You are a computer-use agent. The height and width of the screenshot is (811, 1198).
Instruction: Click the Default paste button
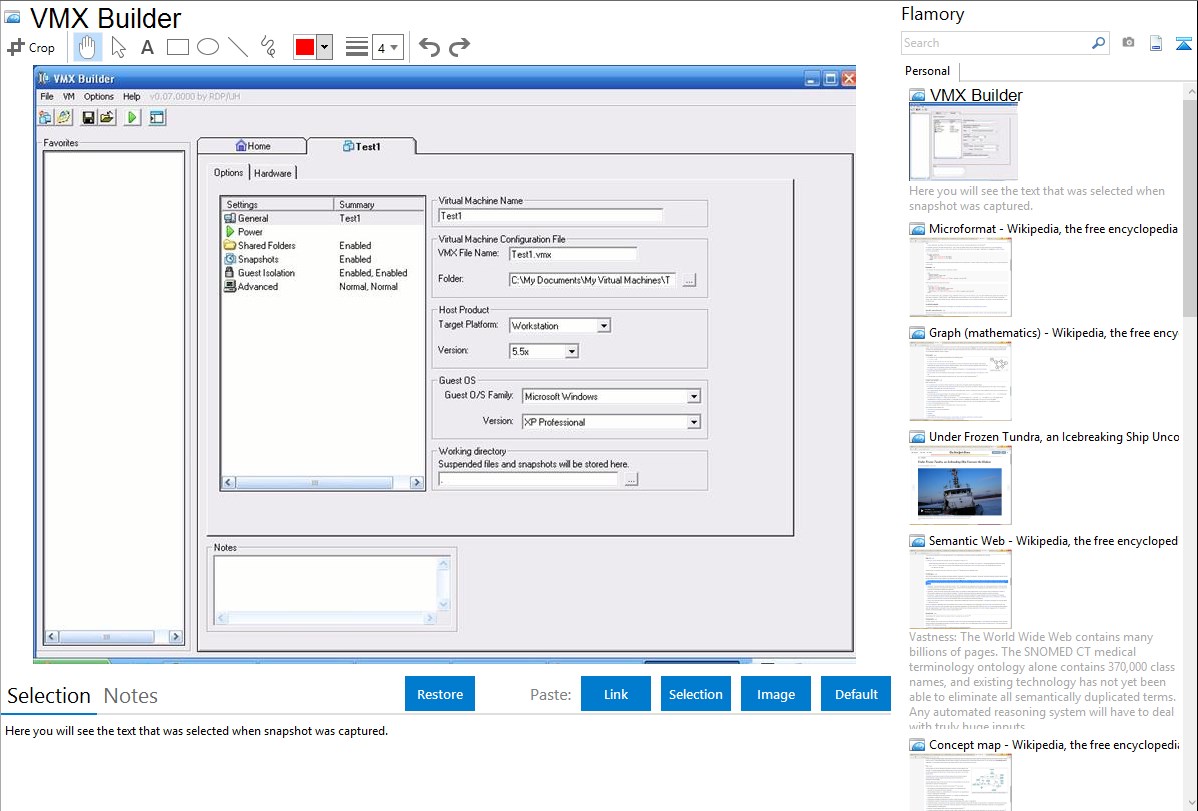pos(856,694)
